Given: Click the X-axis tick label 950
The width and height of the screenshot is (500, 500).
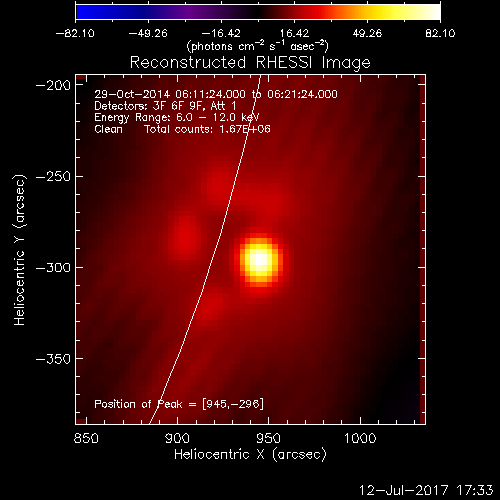Looking at the screenshot, I should [x=268, y=438].
